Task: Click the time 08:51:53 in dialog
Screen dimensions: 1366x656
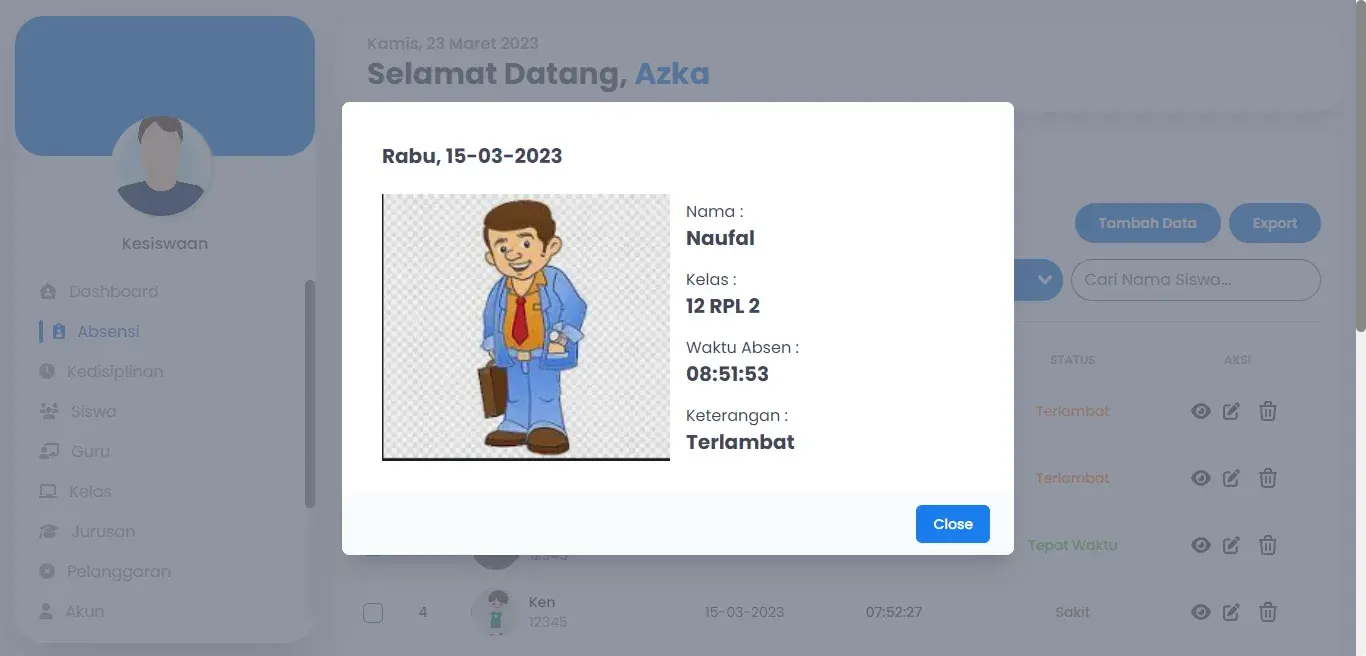Action: (727, 374)
